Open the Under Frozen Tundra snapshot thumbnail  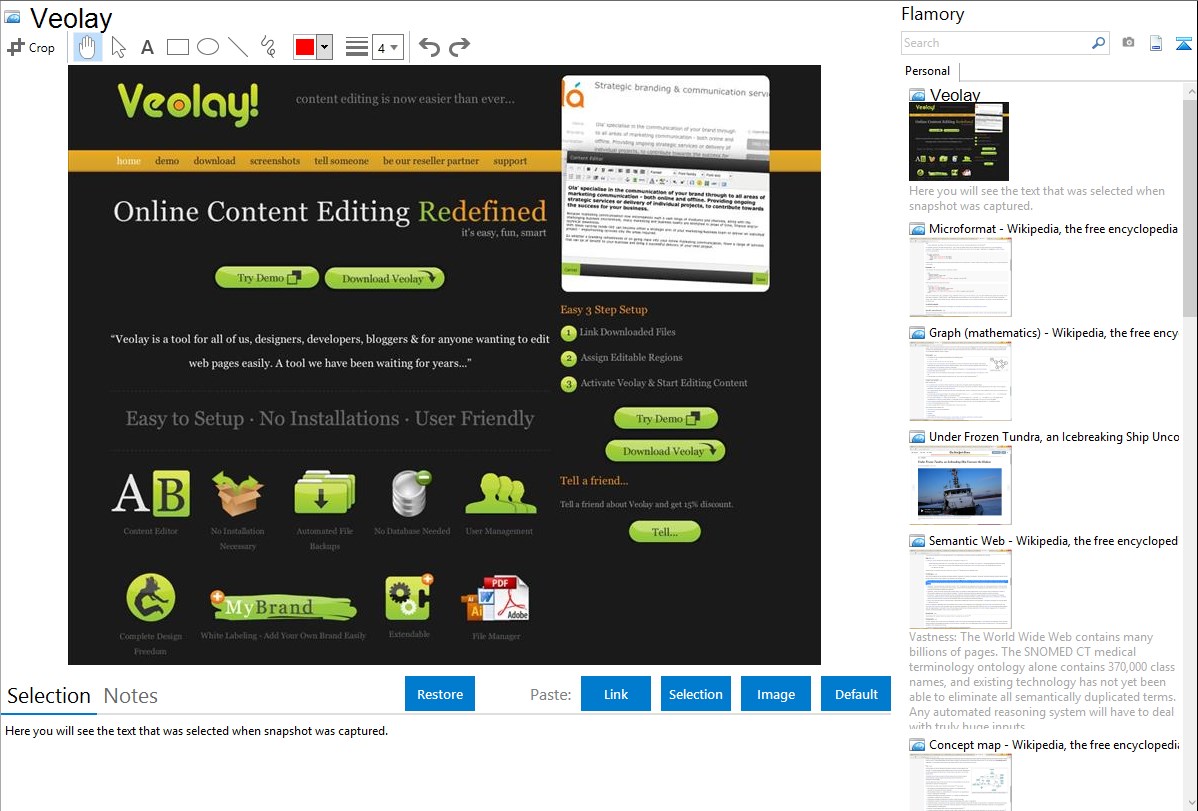[x=960, y=485]
